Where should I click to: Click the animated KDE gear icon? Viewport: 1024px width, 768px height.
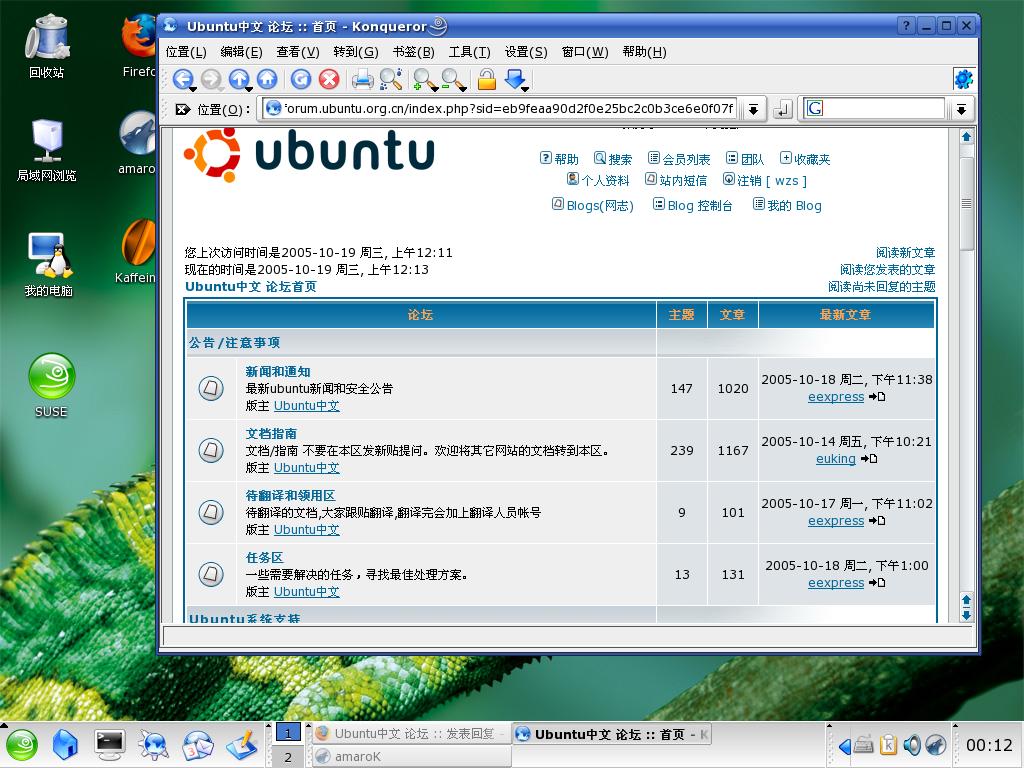[x=963, y=79]
